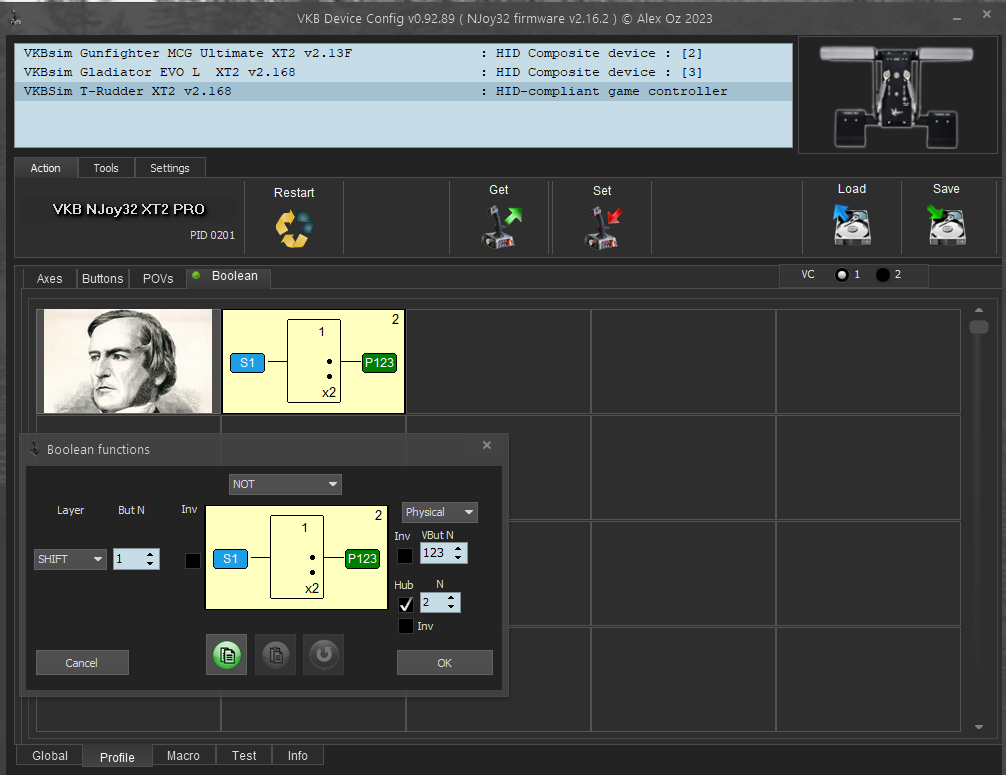Click OK in Boolean functions dialog
This screenshot has width=1006, height=775.
coord(444,663)
